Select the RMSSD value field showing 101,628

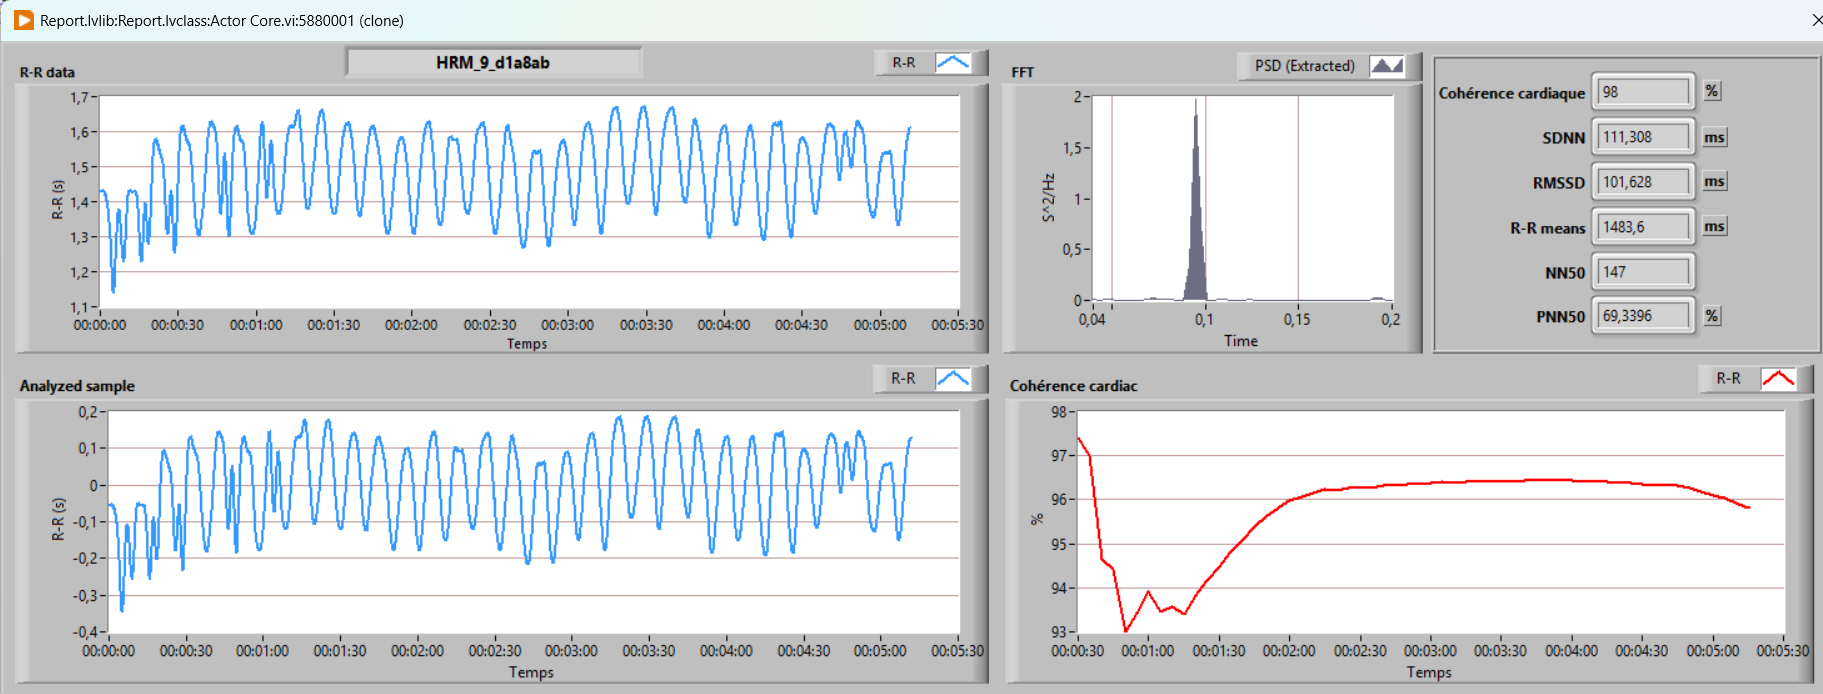click(x=1643, y=182)
